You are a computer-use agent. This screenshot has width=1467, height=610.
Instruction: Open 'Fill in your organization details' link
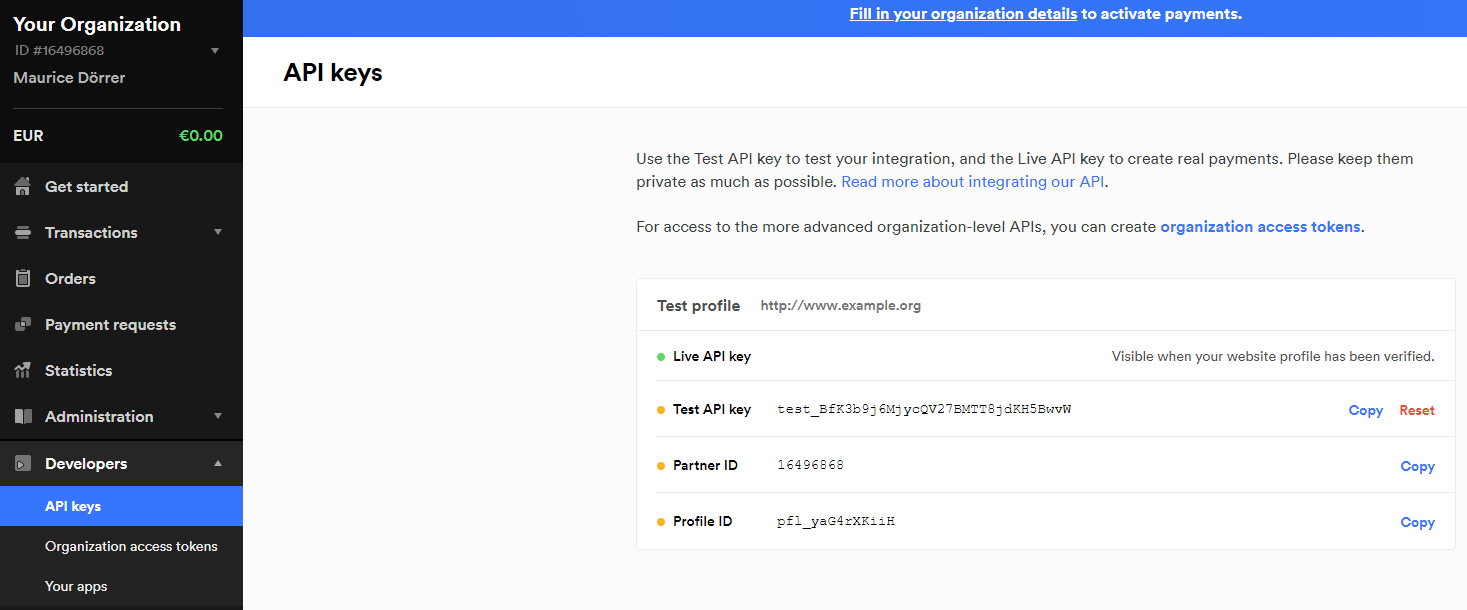point(962,14)
